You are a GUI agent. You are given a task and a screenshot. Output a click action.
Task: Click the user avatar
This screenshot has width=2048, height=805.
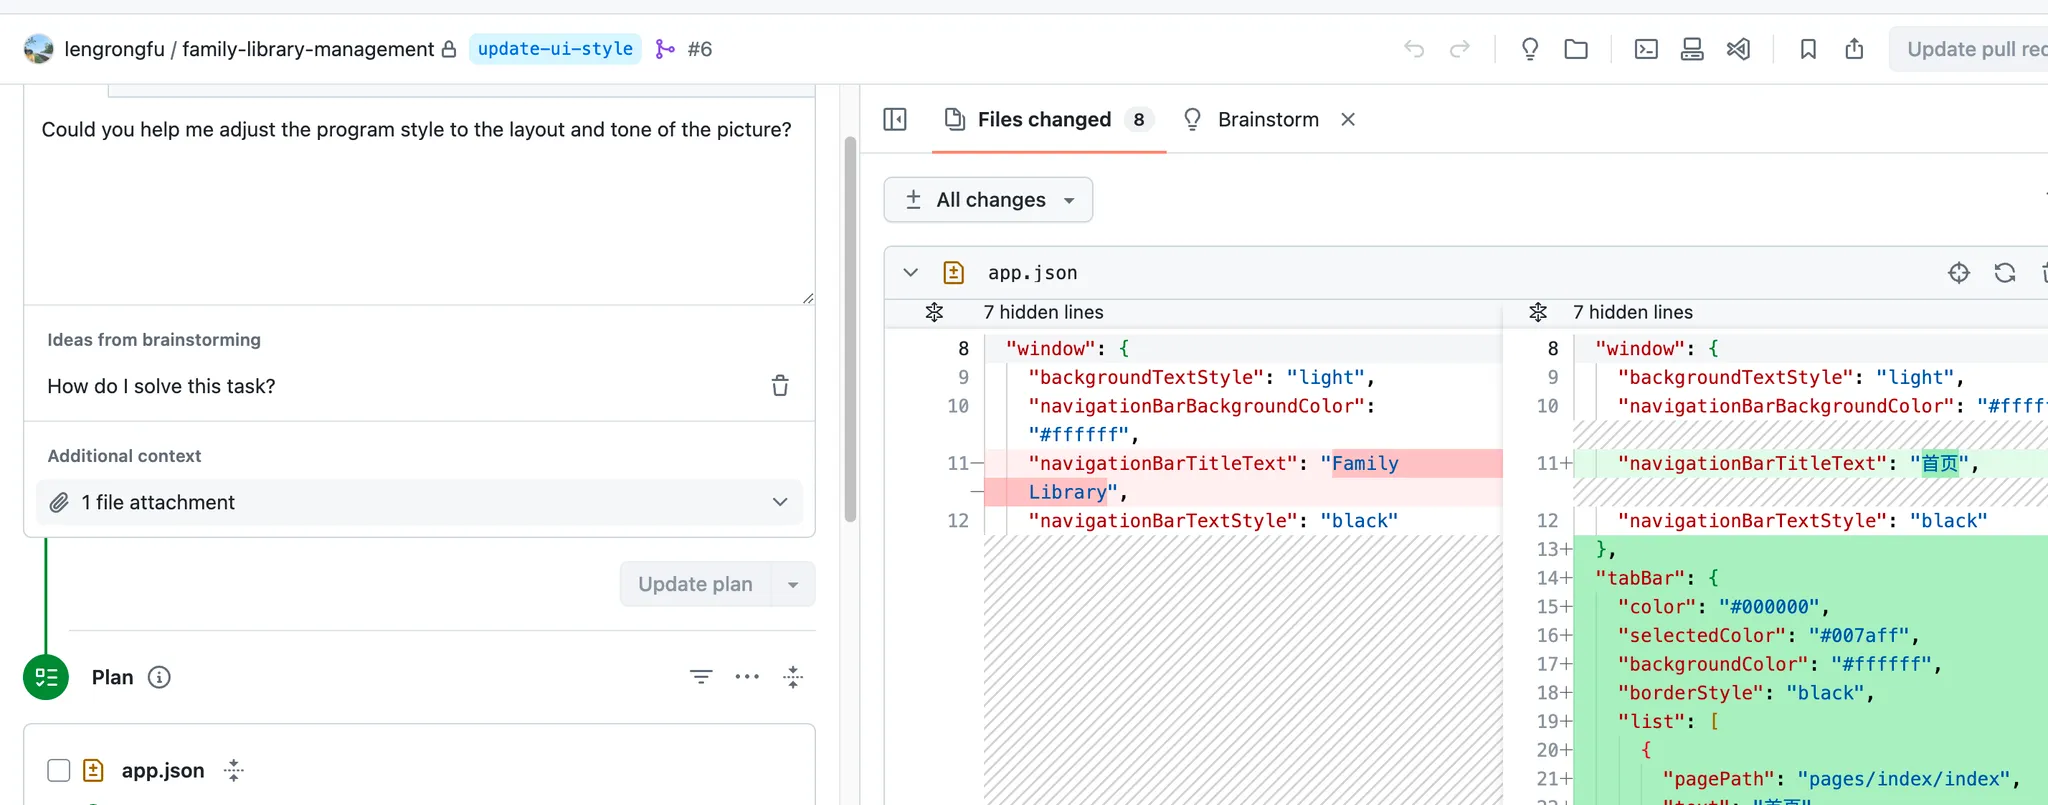click(39, 49)
